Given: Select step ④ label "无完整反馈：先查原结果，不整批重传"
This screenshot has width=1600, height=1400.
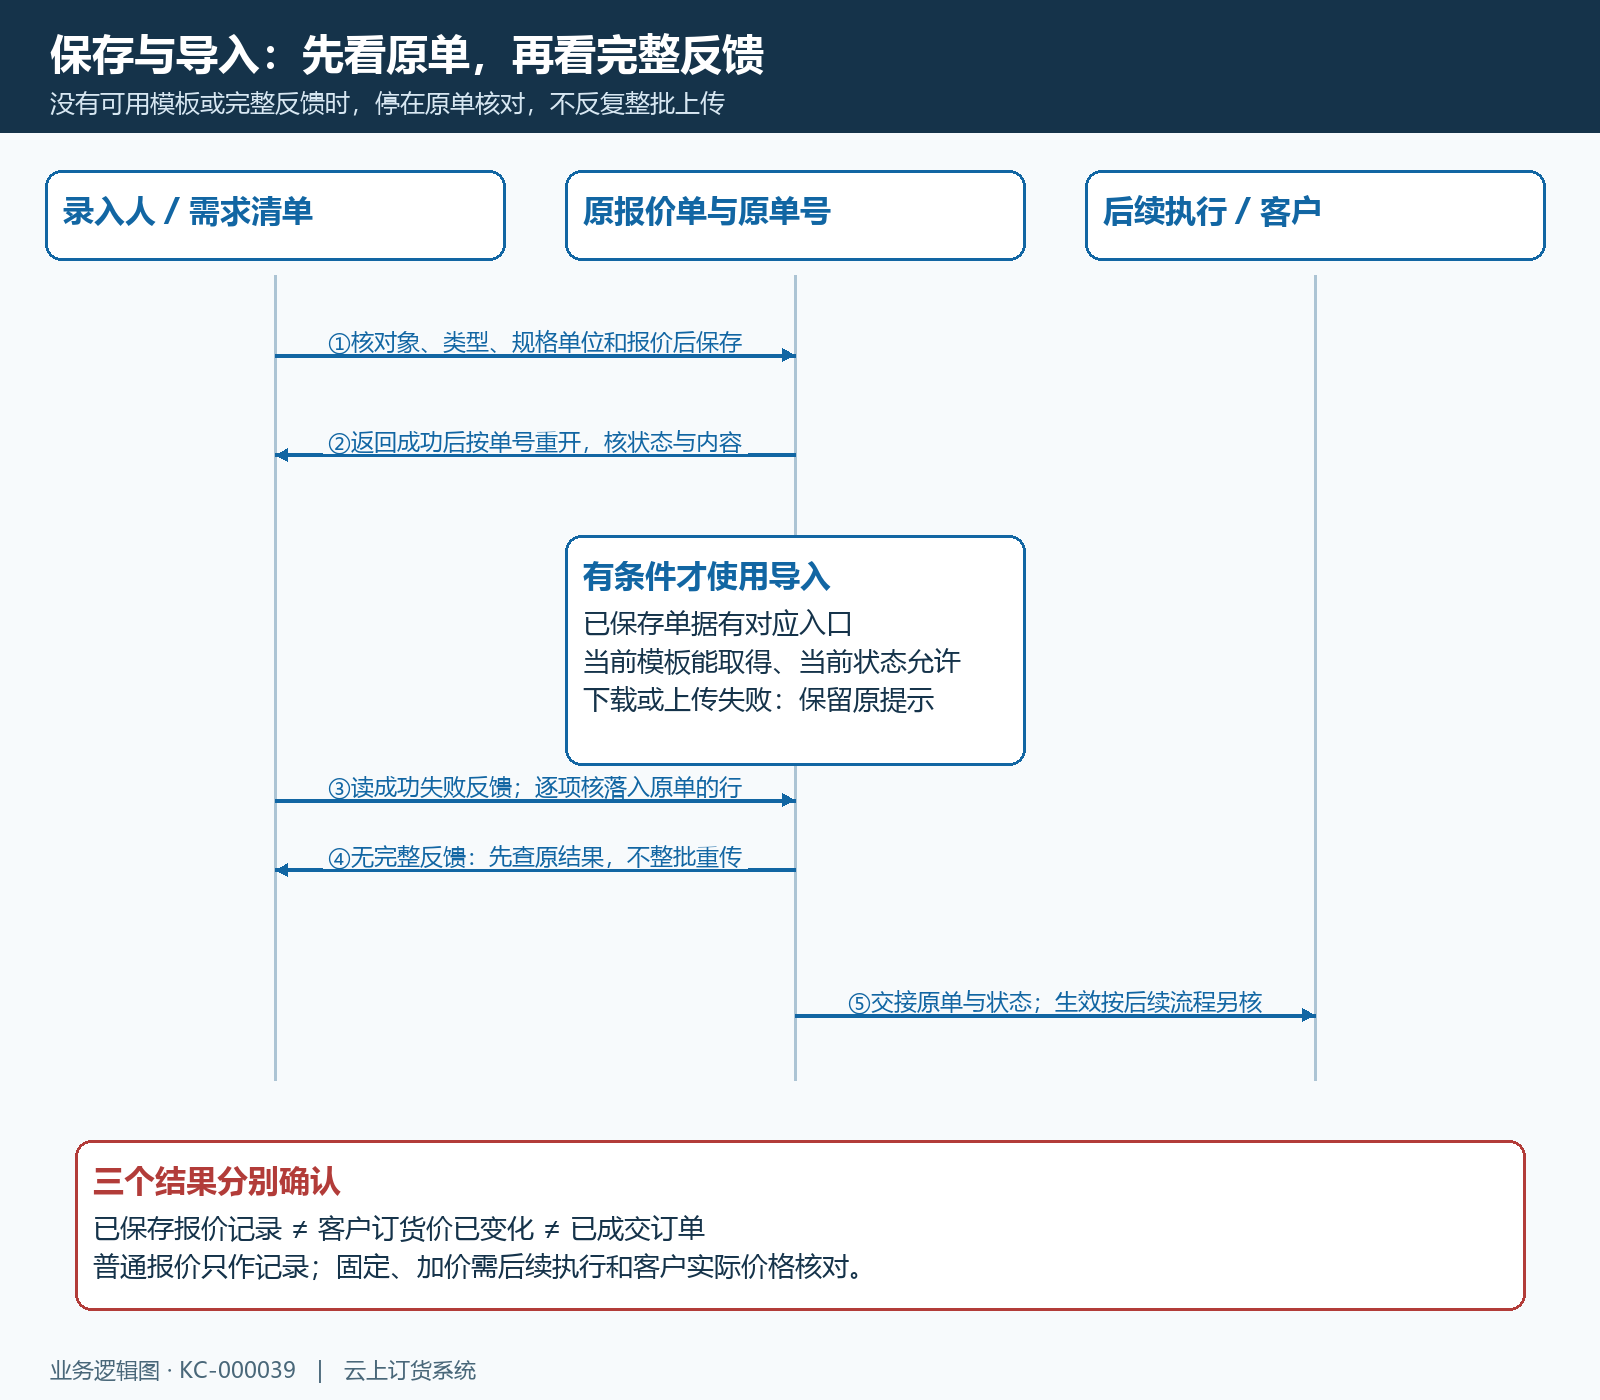Looking at the screenshot, I should (x=535, y=857).
